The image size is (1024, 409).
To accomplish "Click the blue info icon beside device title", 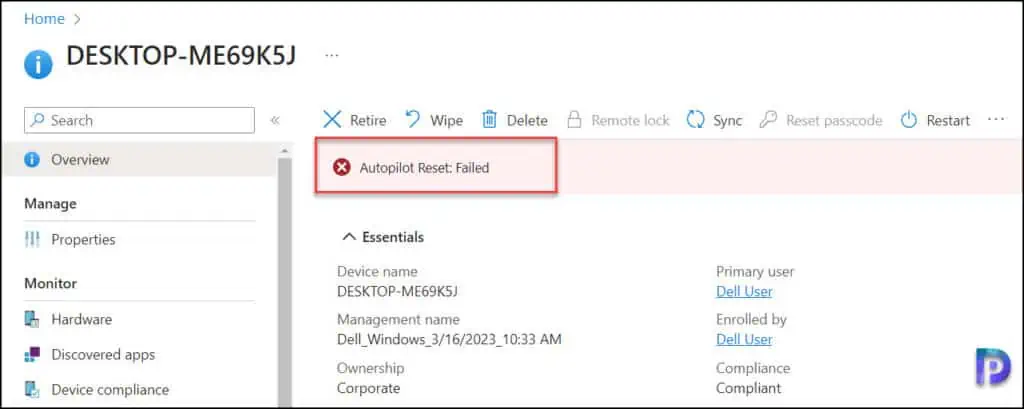I will click(38, 65).
